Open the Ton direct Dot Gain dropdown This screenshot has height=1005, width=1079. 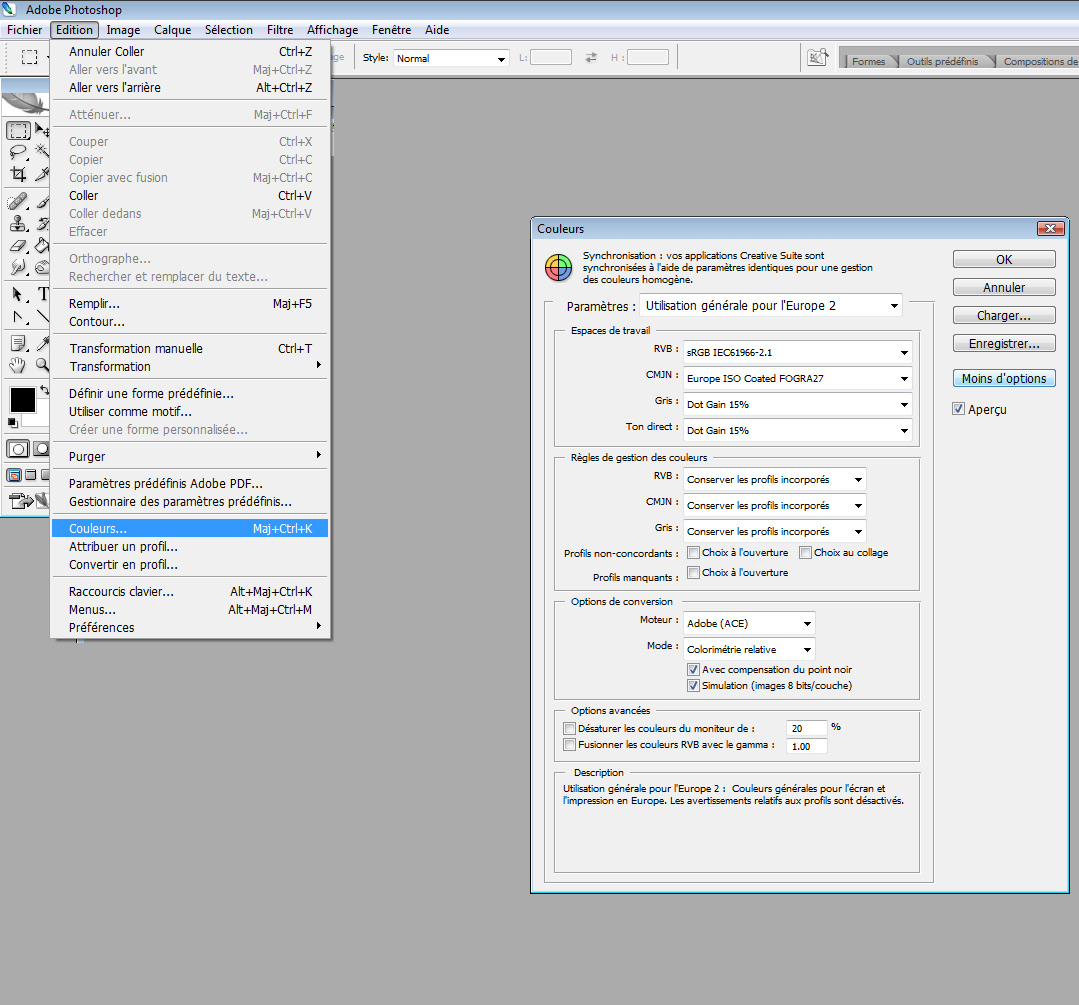[798, 431]
